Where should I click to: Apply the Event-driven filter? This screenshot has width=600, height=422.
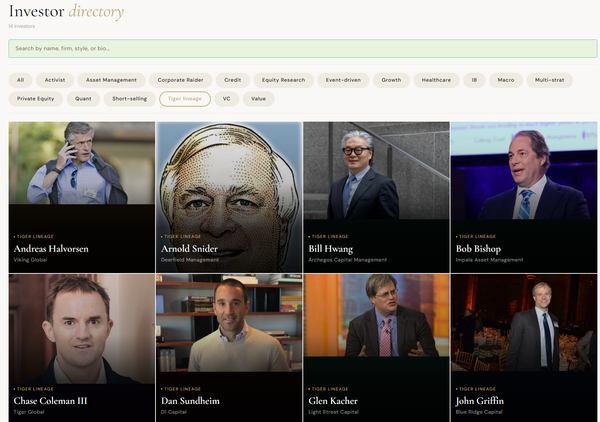[343, 80]
